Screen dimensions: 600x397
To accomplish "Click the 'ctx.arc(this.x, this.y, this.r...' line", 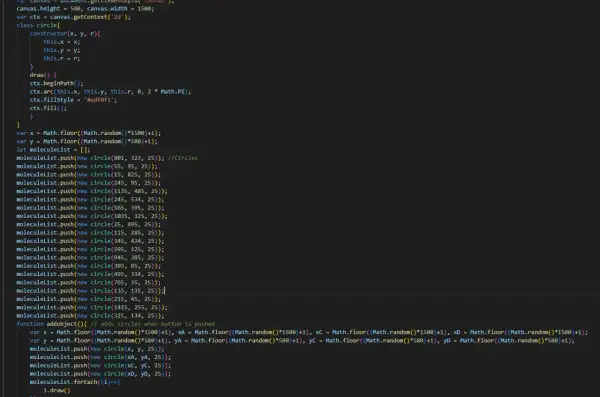I will pos(110,91).
